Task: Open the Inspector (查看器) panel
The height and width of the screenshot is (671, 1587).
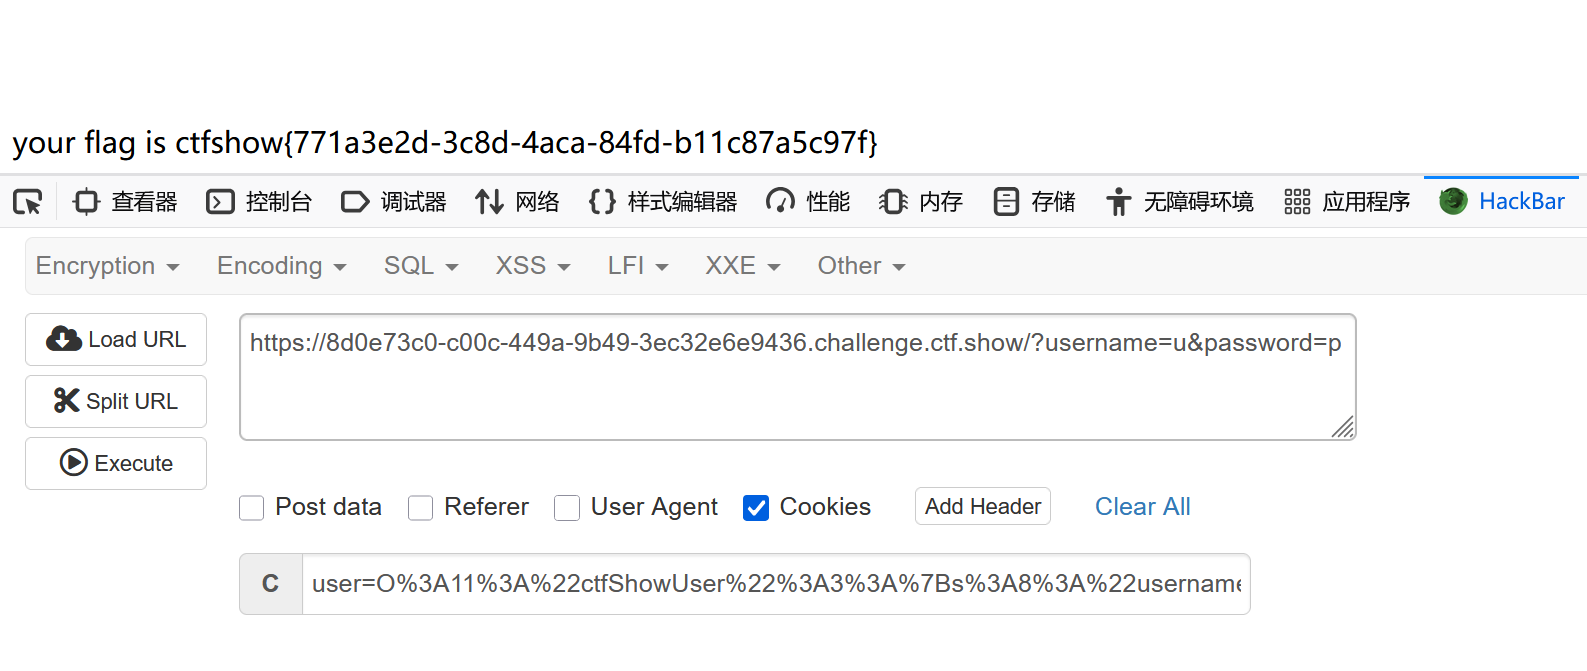Action: [126, 202]
